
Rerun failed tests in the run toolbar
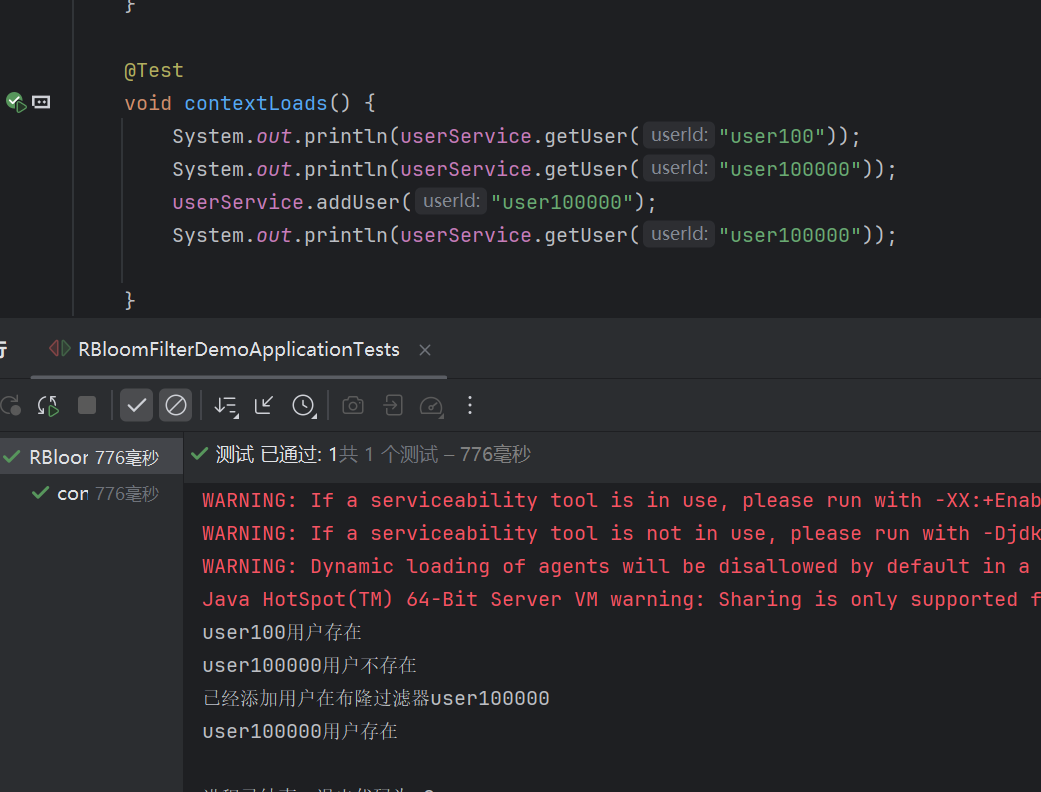47,405
